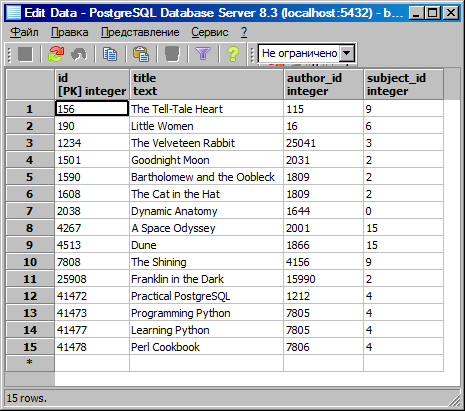This screenshot has height=411, width=465.
Task: Open the Правка menu
Action: (x=70, y=32)
